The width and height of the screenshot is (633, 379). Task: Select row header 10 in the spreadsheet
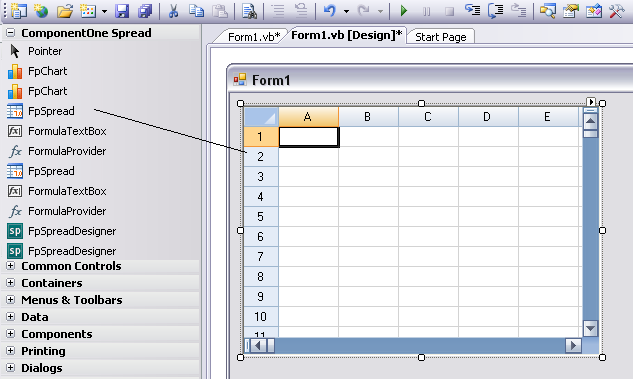tap(261, 317)
